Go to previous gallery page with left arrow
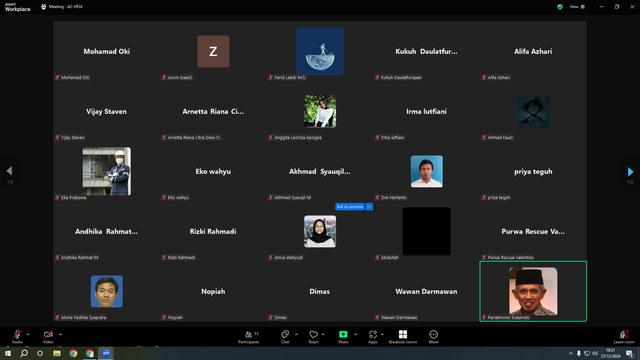The height and width of the screenshot is (360, 640). 9,171
